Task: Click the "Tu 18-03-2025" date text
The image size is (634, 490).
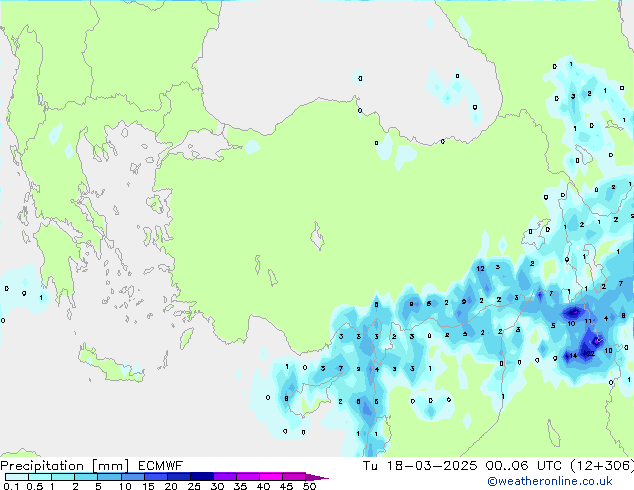Action: click(420, 466)
